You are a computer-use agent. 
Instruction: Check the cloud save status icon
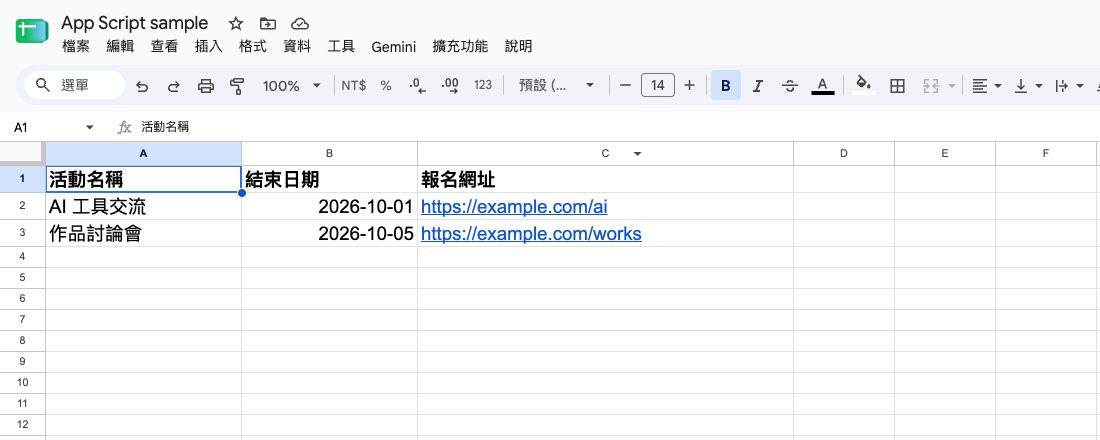pyautogui.click(x=300, y=24)
